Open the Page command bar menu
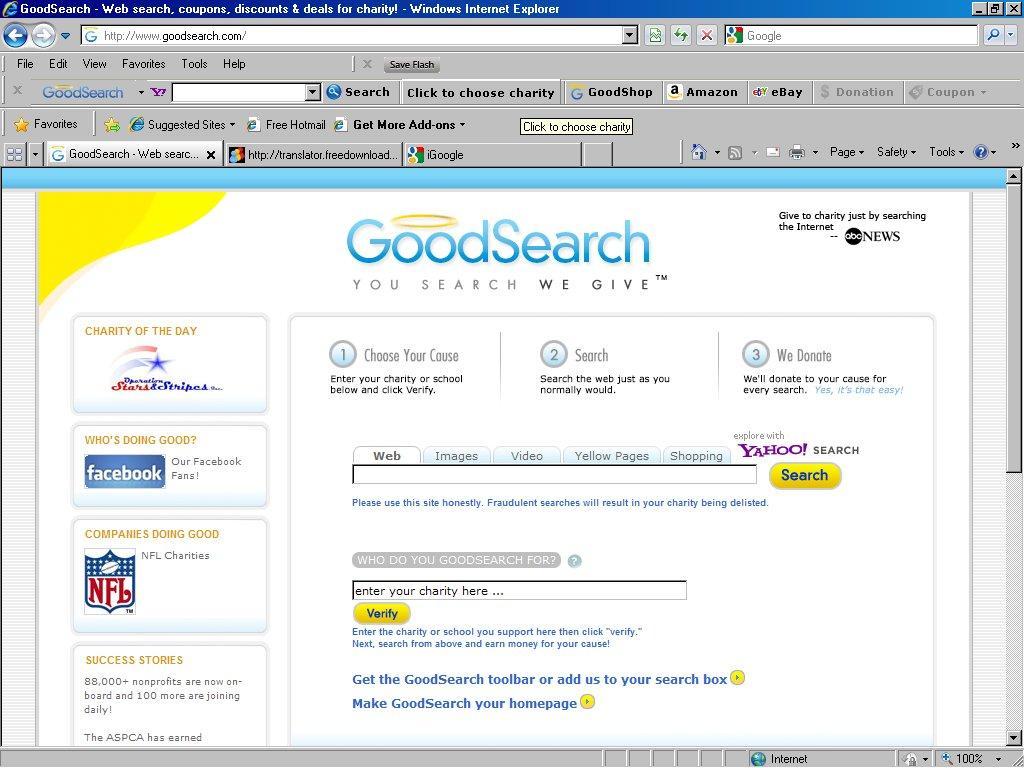 pyautogui.click(x=846, y=152)
